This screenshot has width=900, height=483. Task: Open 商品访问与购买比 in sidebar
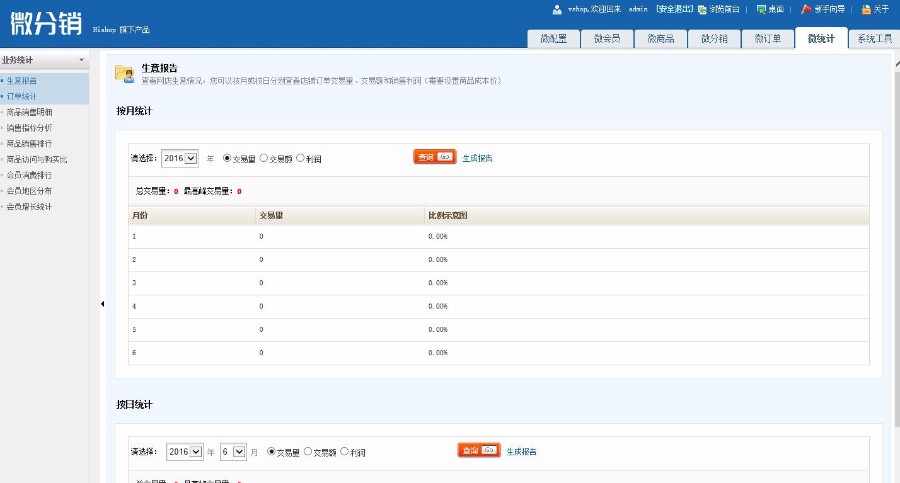pos(37,159)
